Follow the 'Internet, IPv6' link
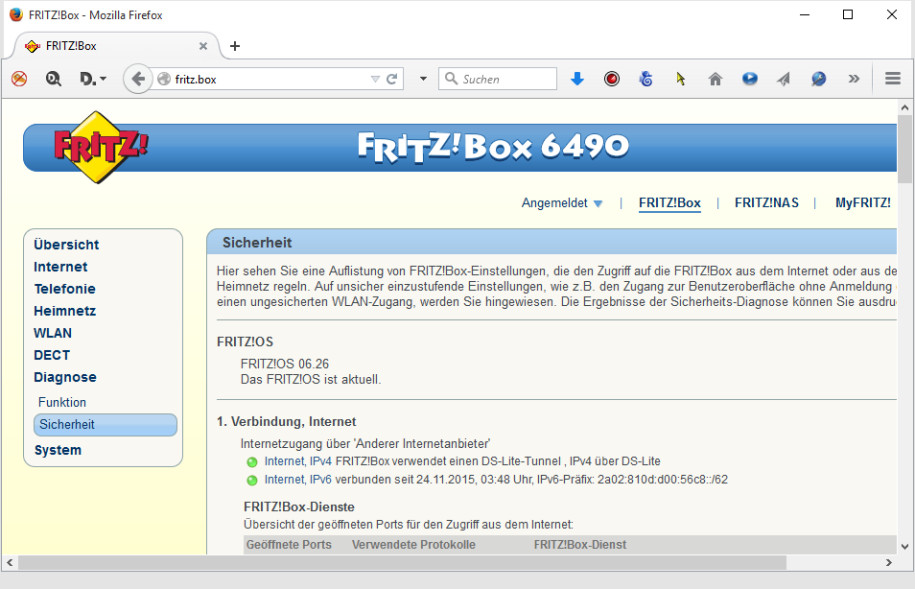Image resolution: width=915 pixels, height=589 pixels. coord(298,479)
